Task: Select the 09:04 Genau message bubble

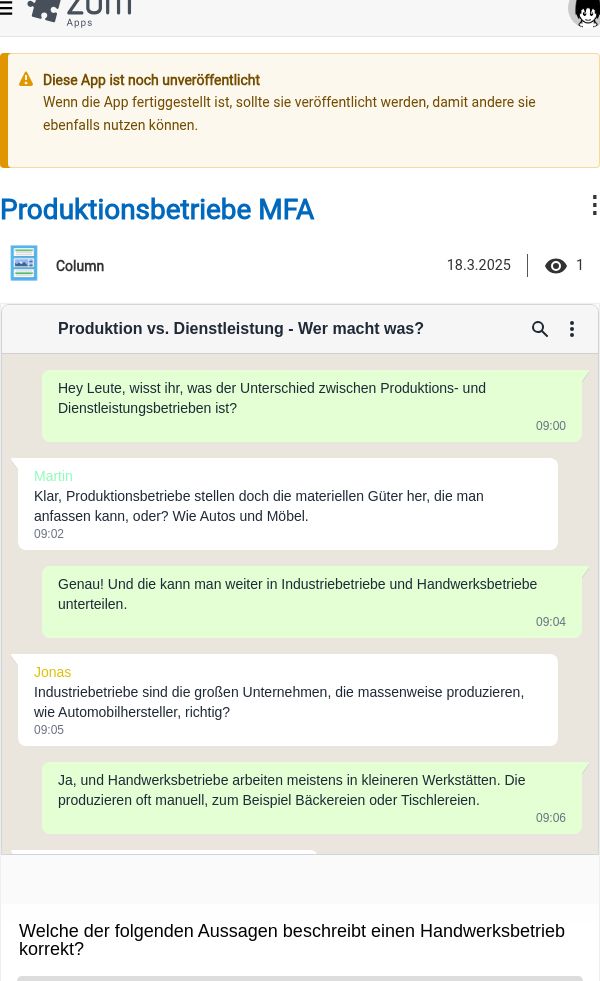Action: click(312, 602)
